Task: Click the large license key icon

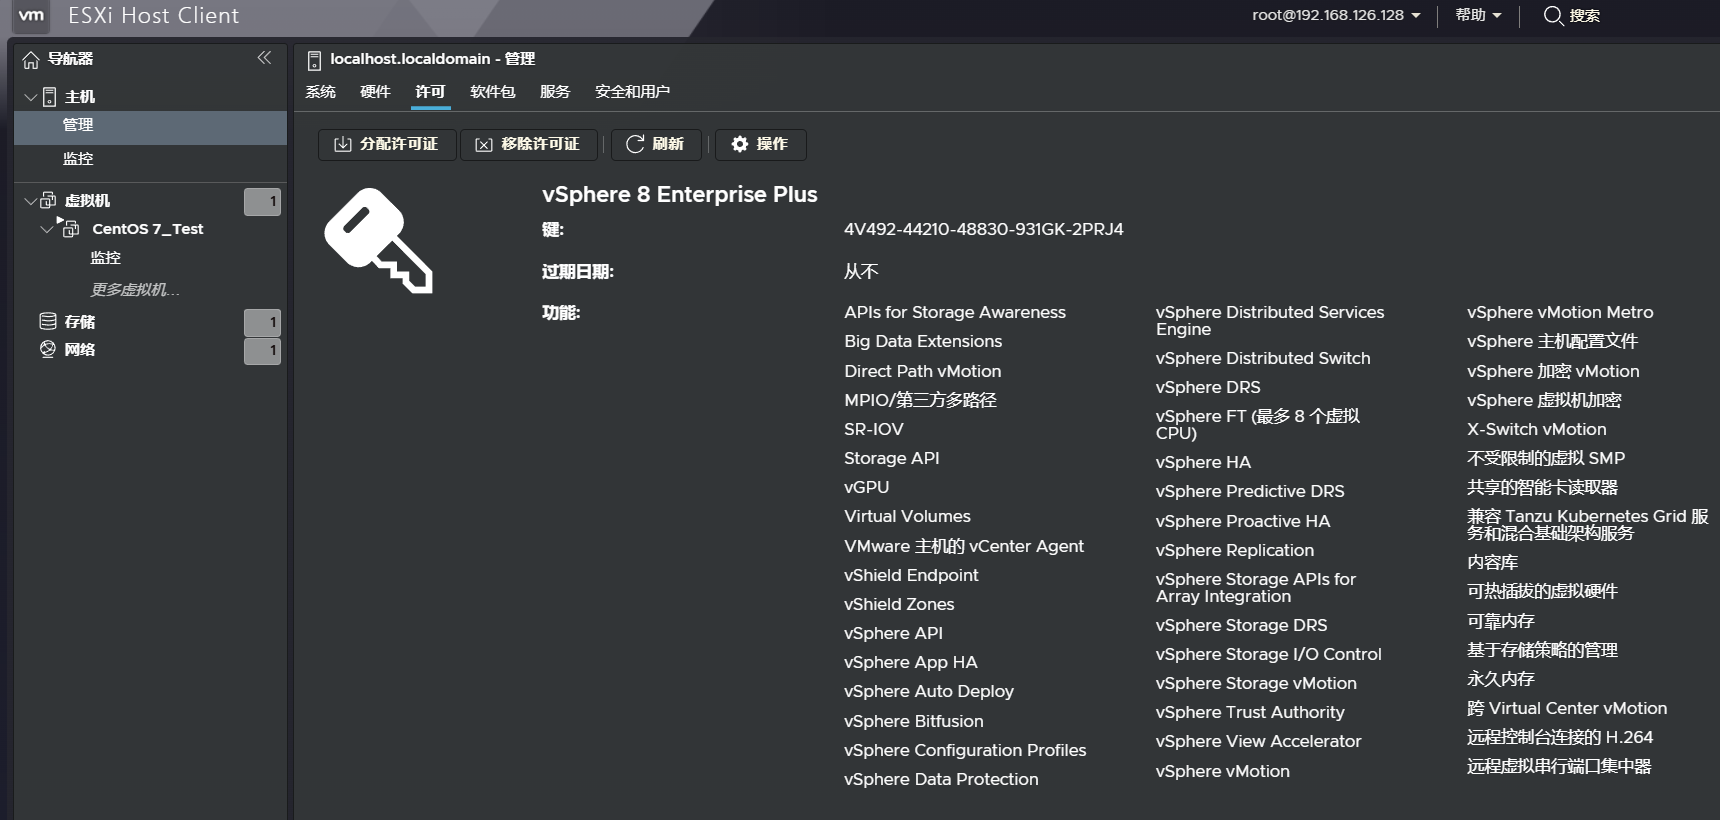Action: (378, 240)
